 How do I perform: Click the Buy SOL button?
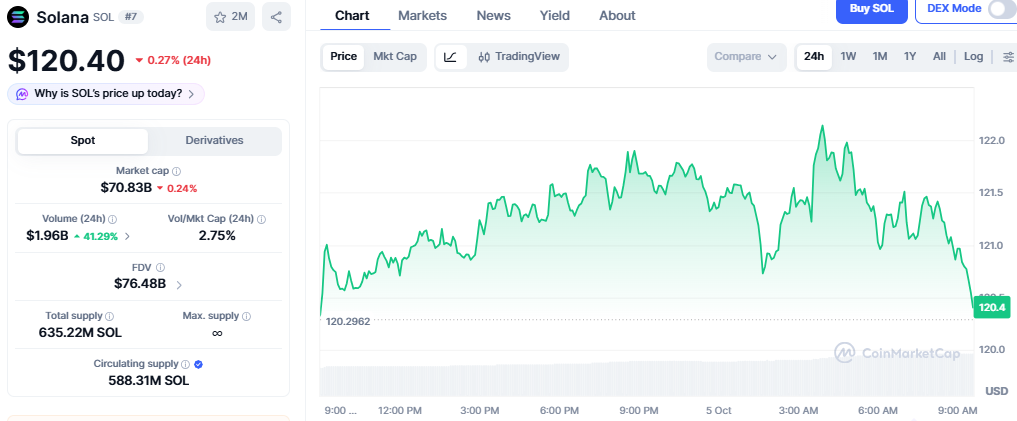pyautogui.click(x=872, y=9)
